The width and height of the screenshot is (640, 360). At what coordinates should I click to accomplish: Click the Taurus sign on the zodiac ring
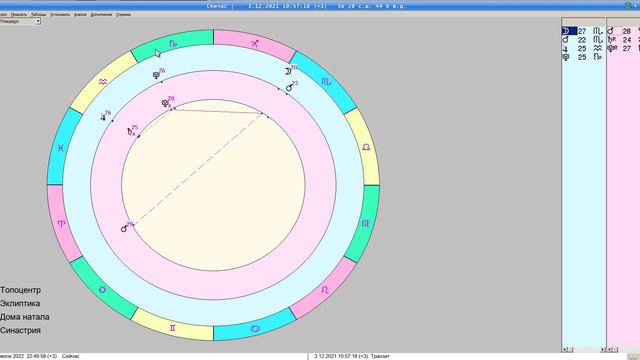click(x=102, y=289)
